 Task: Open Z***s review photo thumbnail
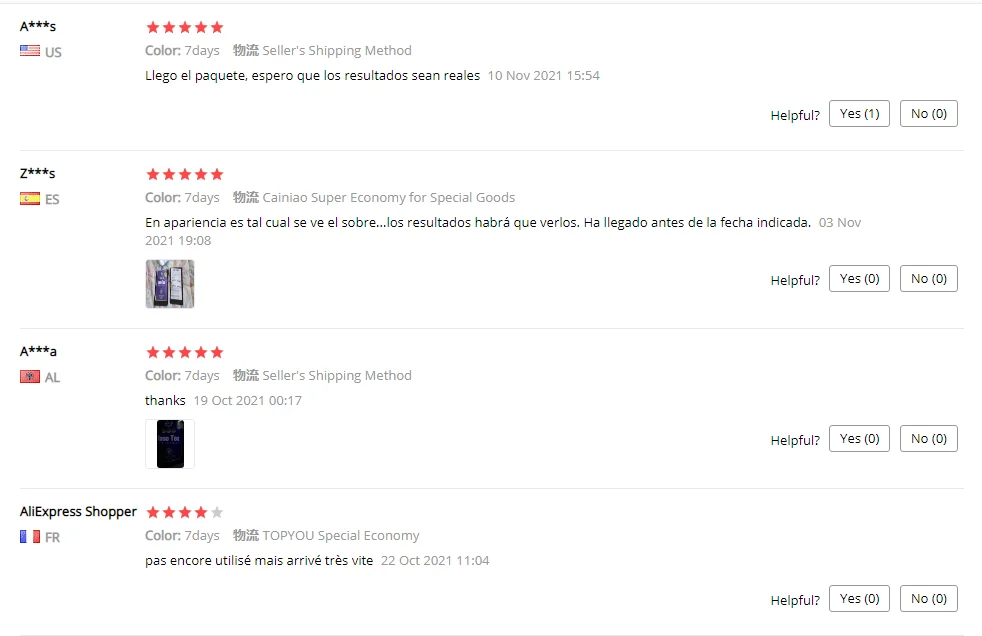pyautogui.click(x=170, y=284)
